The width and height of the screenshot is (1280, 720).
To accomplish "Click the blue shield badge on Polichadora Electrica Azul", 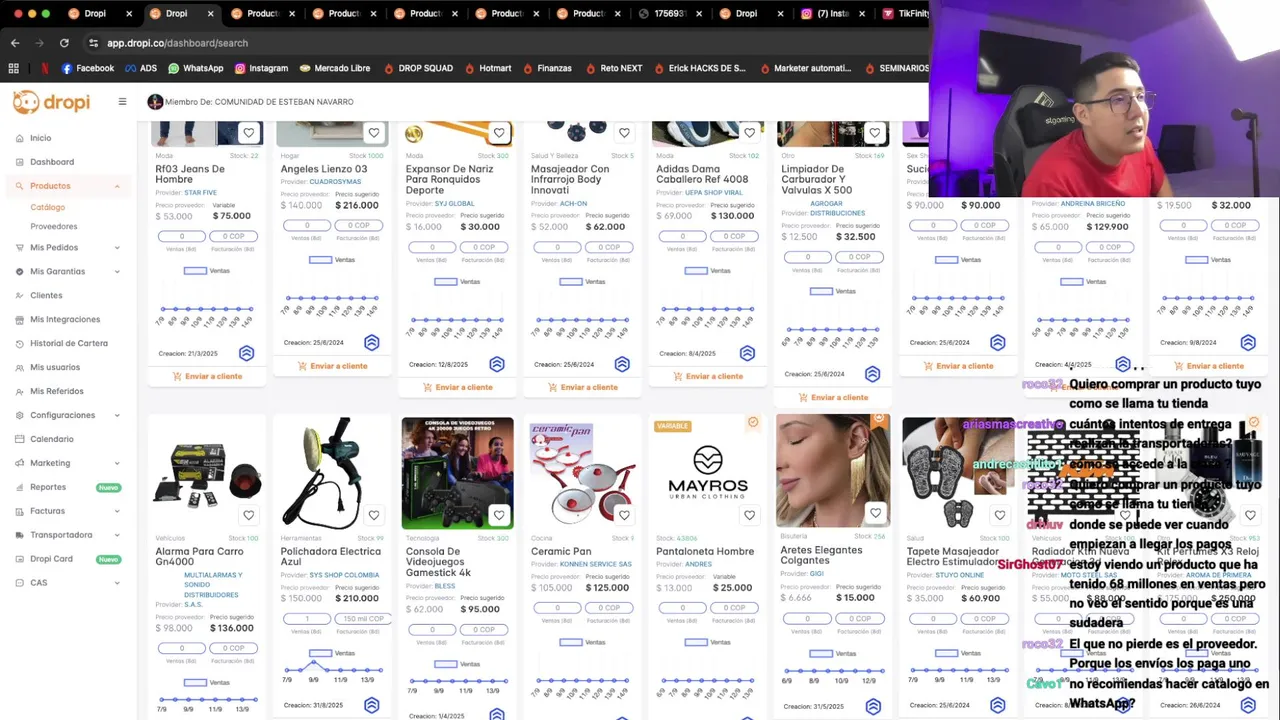I will pyautogui.click(x=372, y=705).
